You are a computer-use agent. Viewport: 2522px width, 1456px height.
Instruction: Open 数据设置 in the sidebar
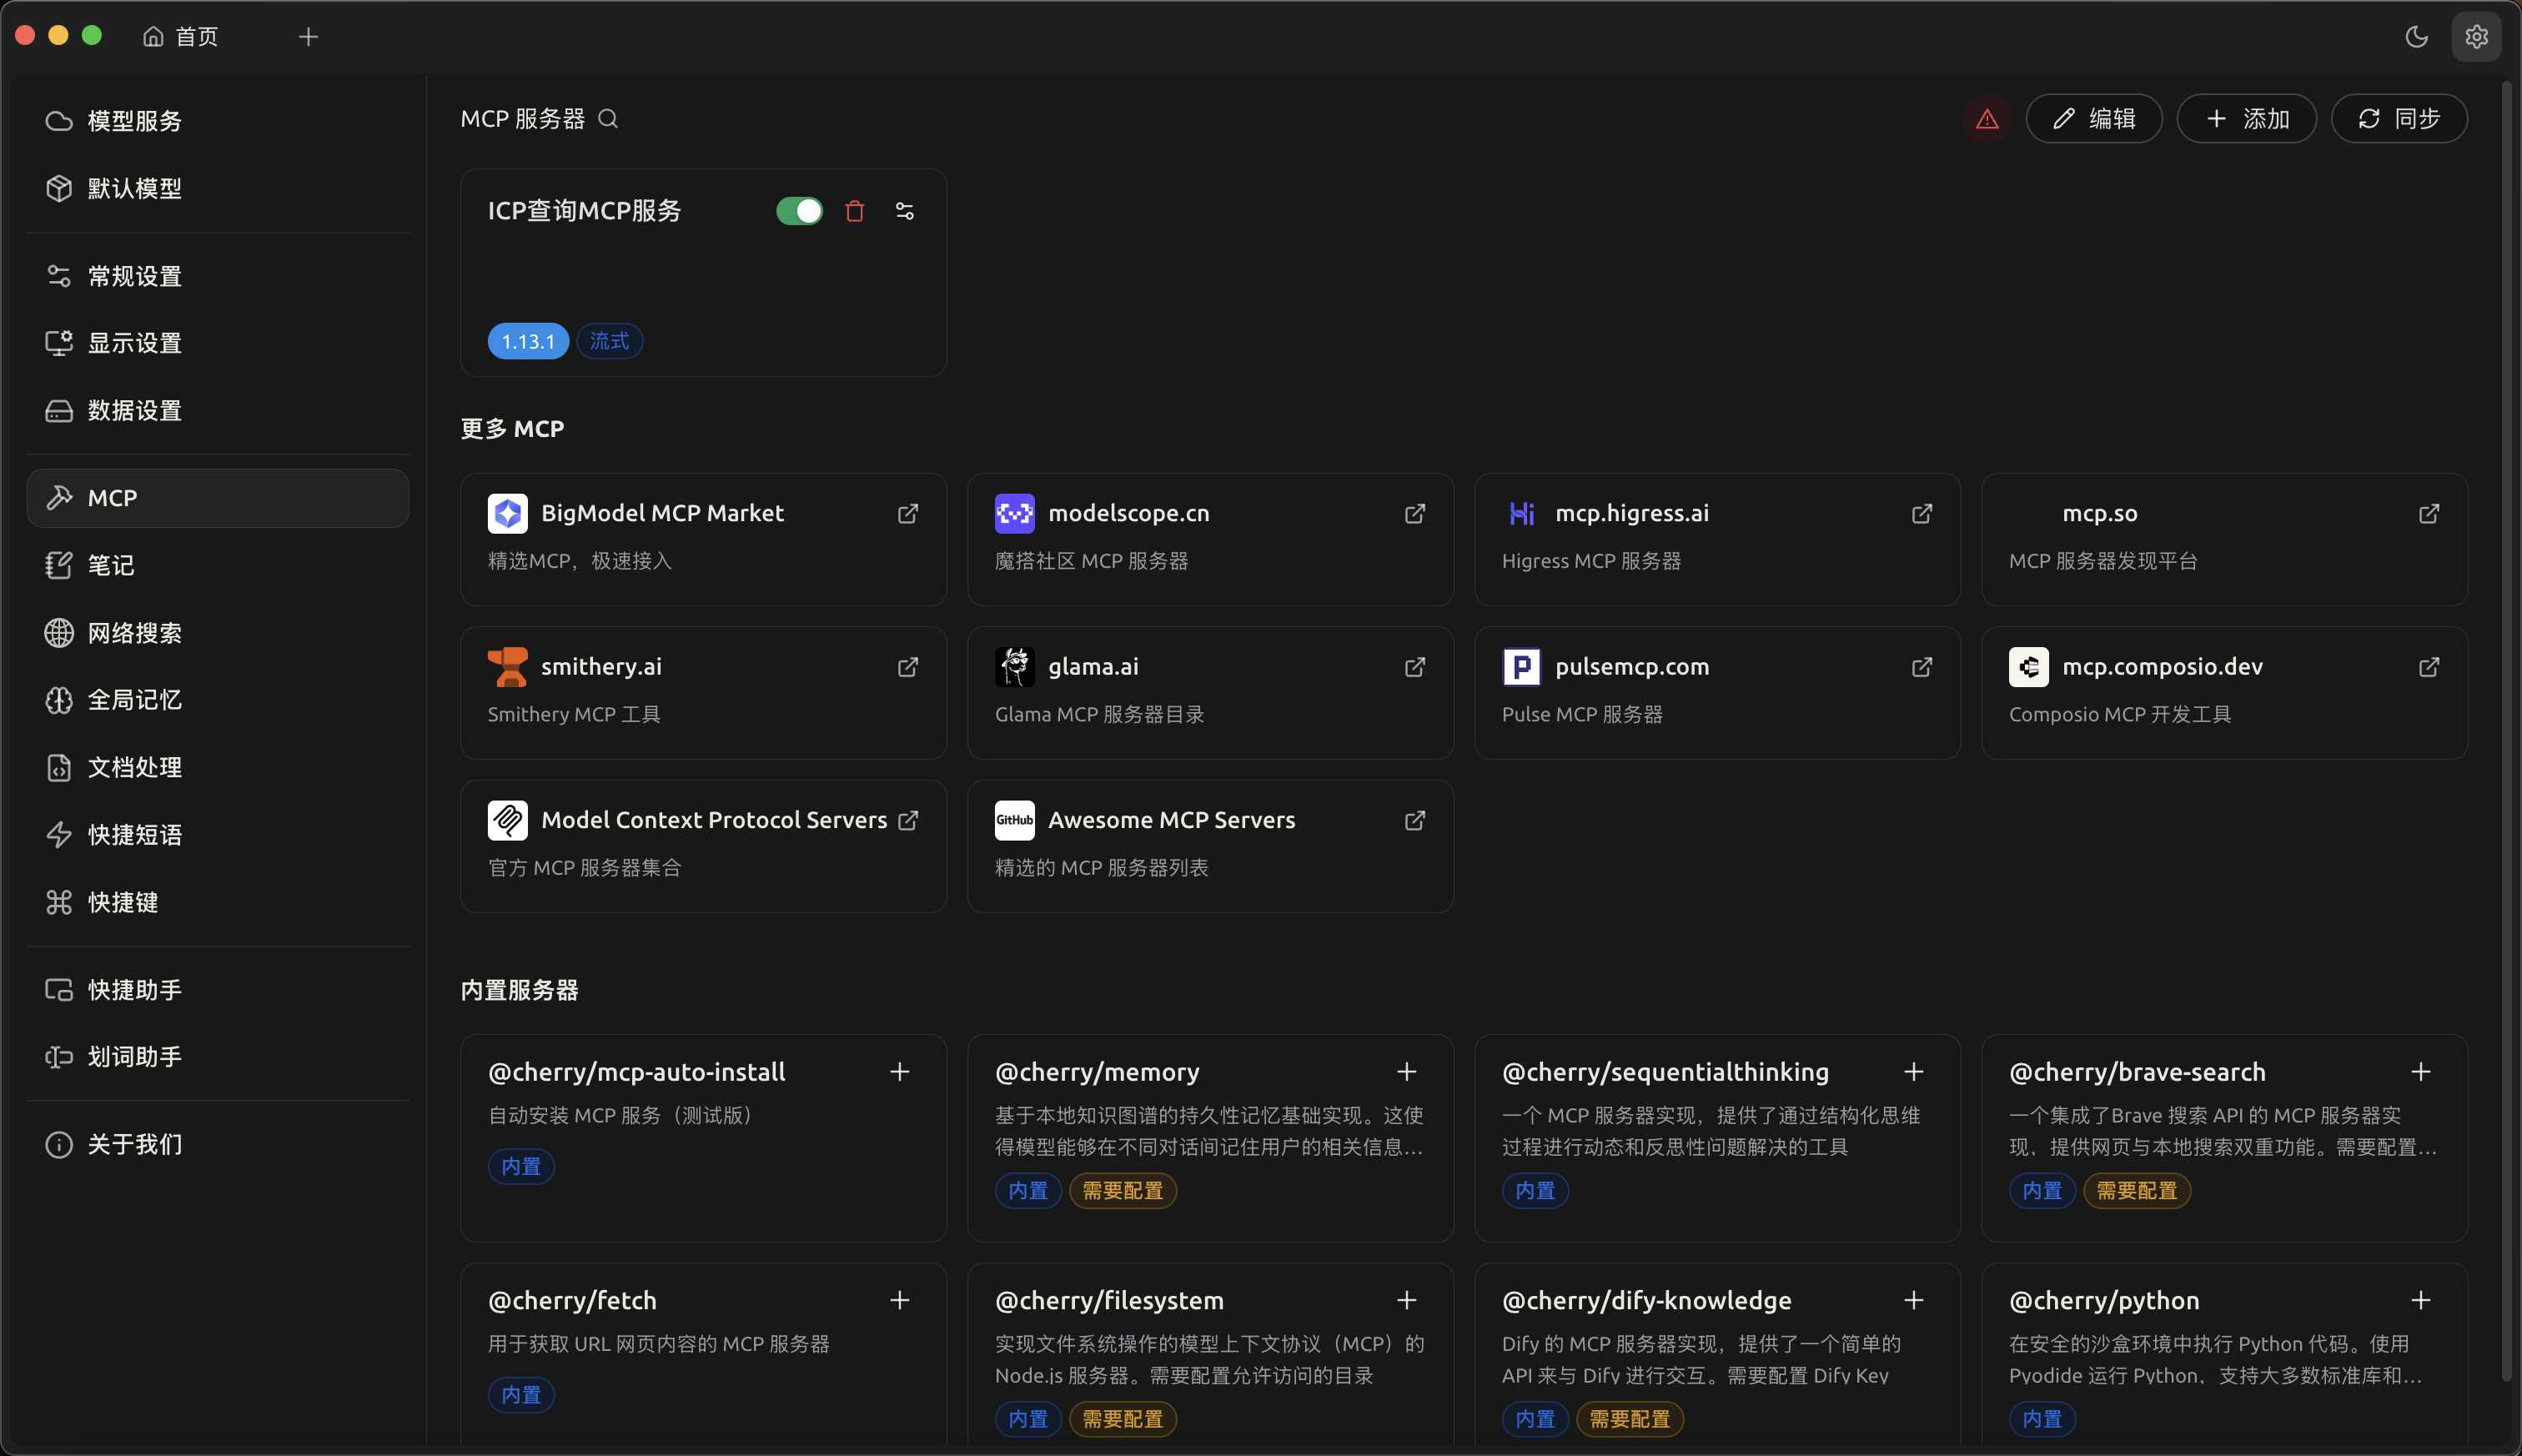coord(218,411)
